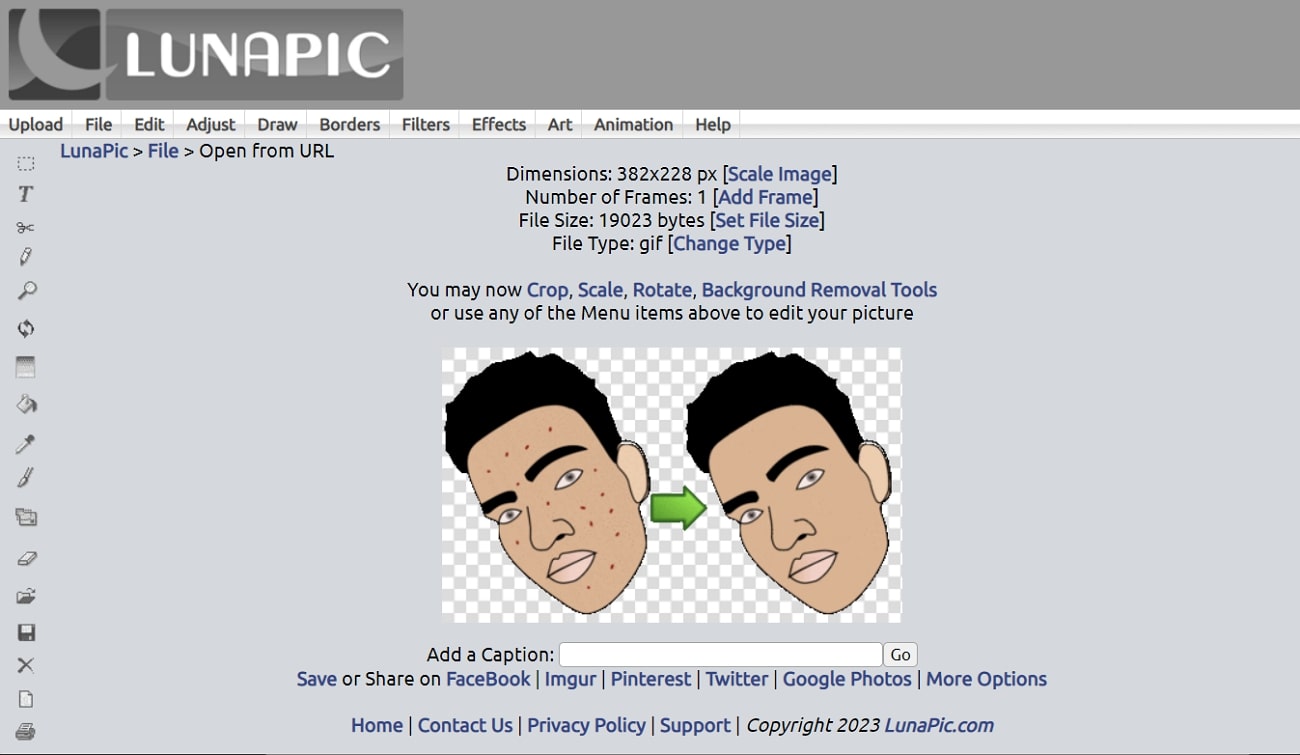Click the acne removal preview image
Image resolution: width=1300 pixels, height=755 pixels.
coord(671,485)
